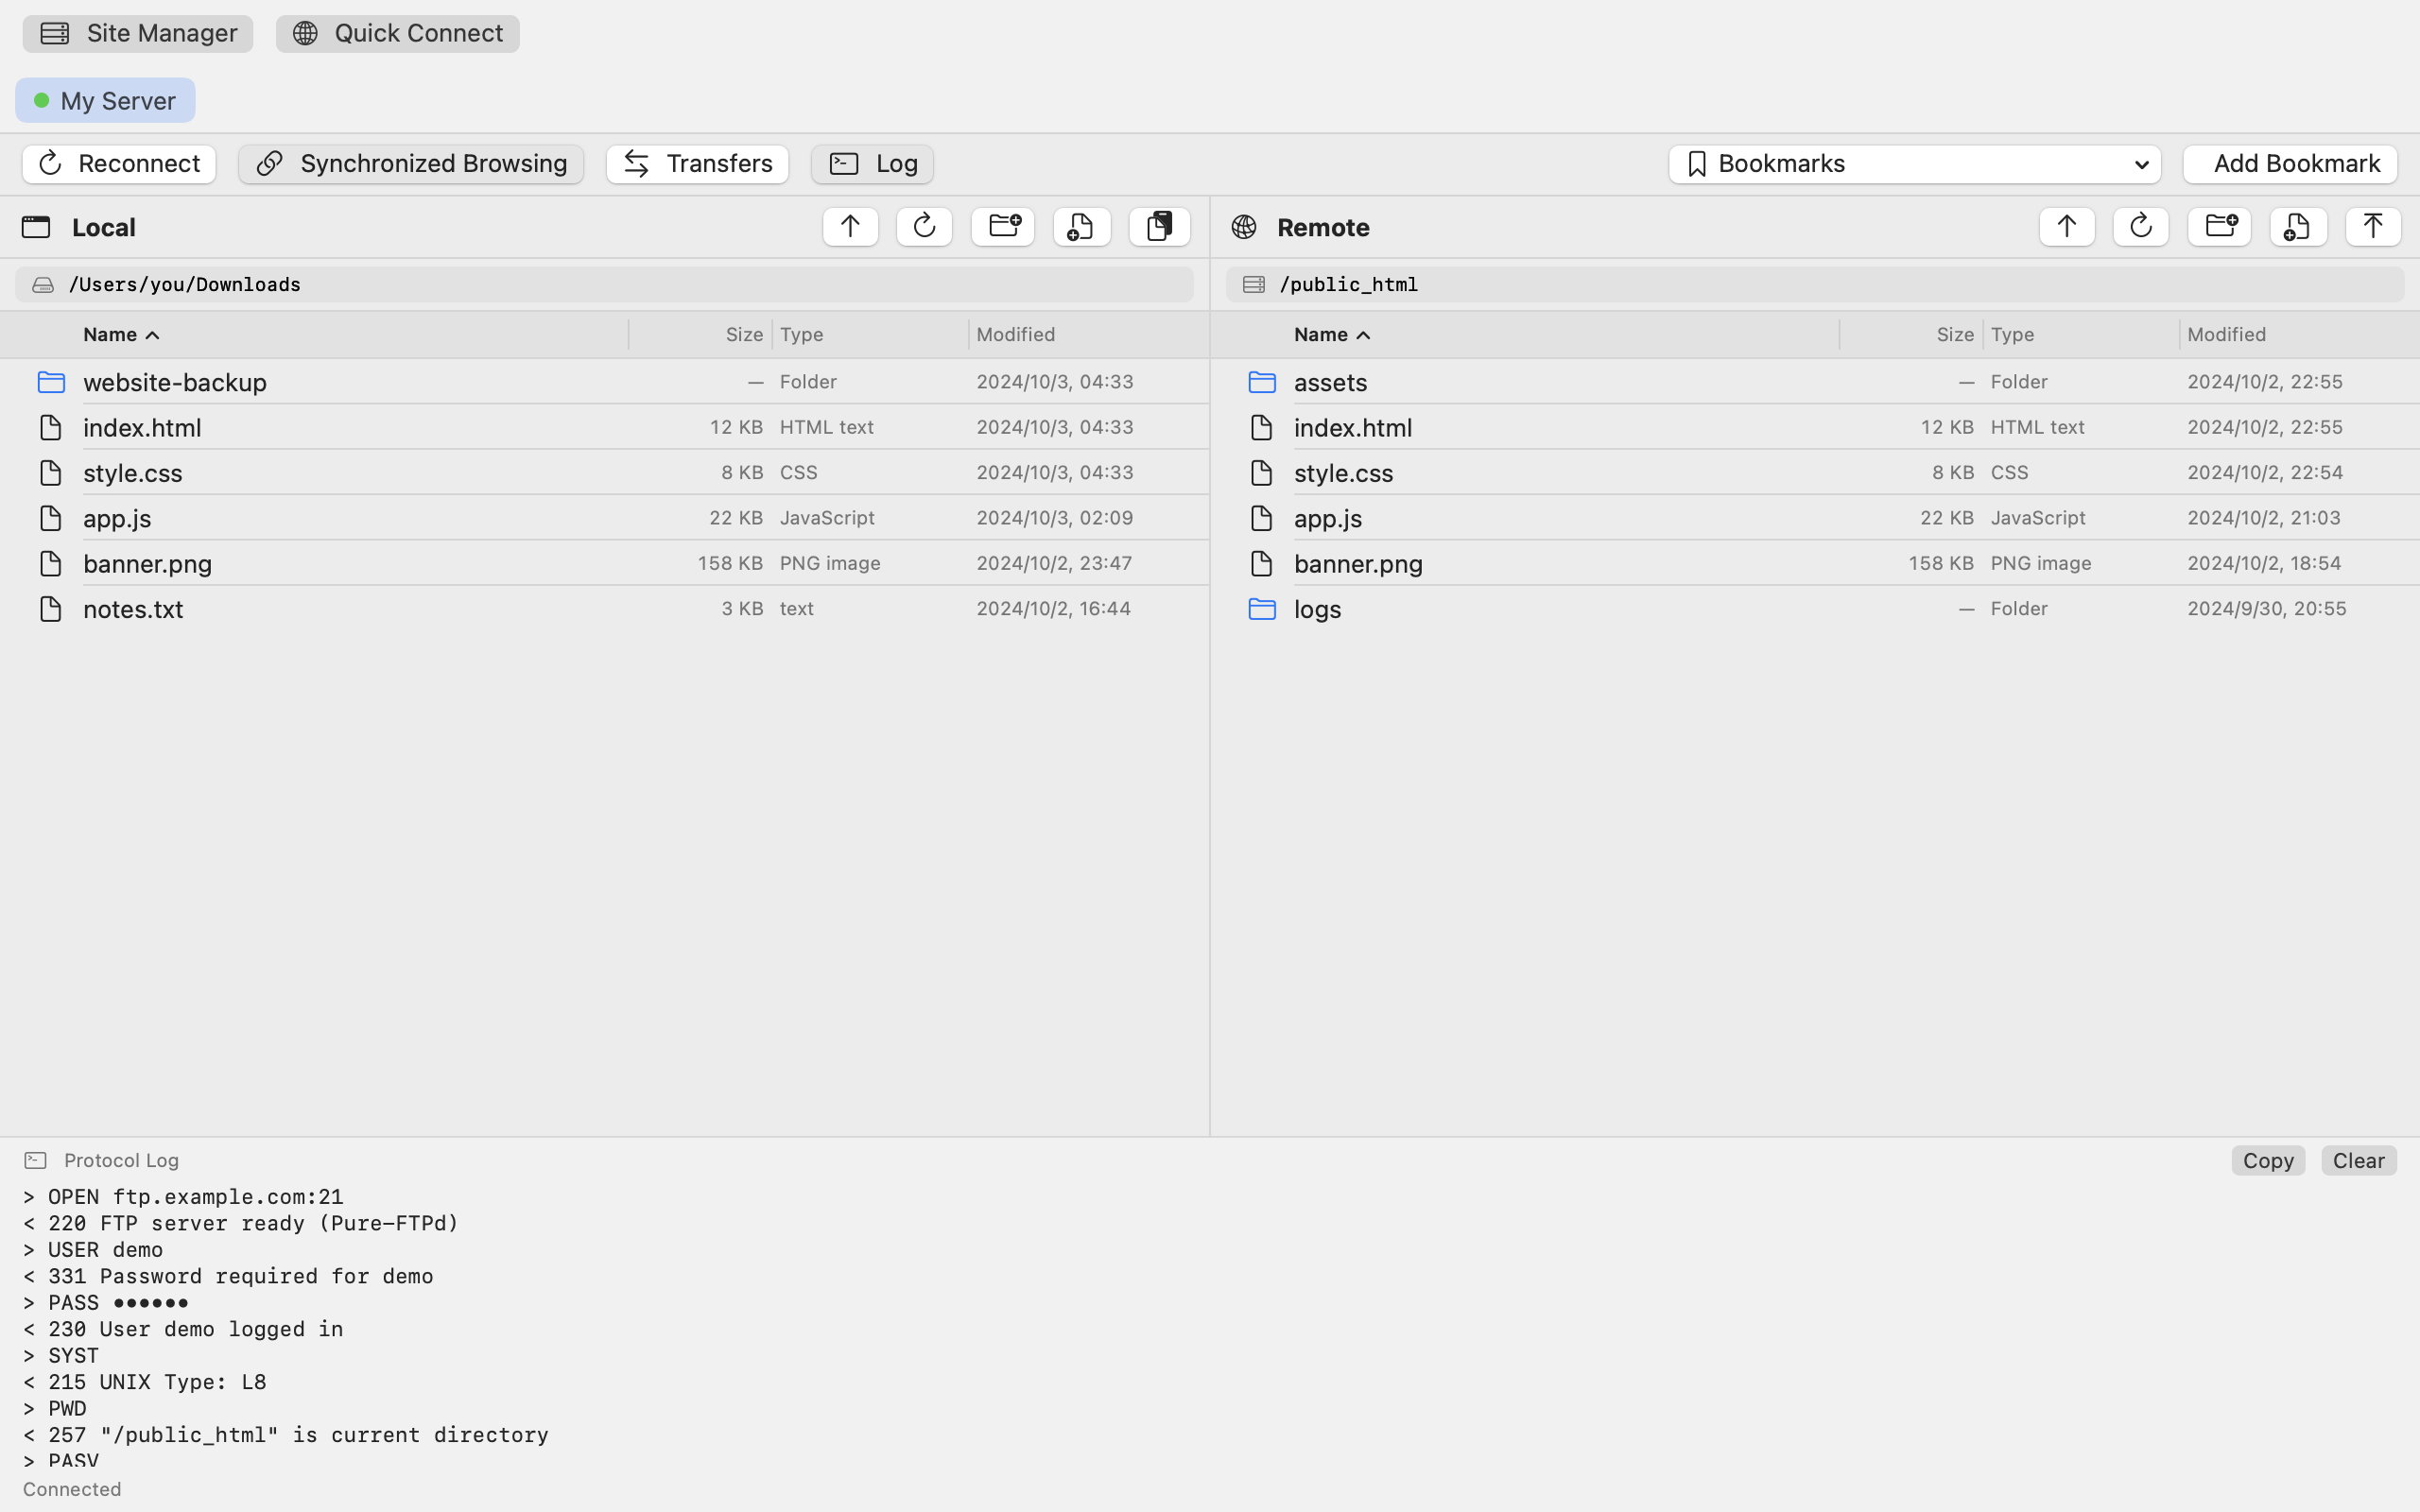The height and width of the screenshot is (1512, 2420).
Task: Open the Transfers view
Action: pos(697,164)
